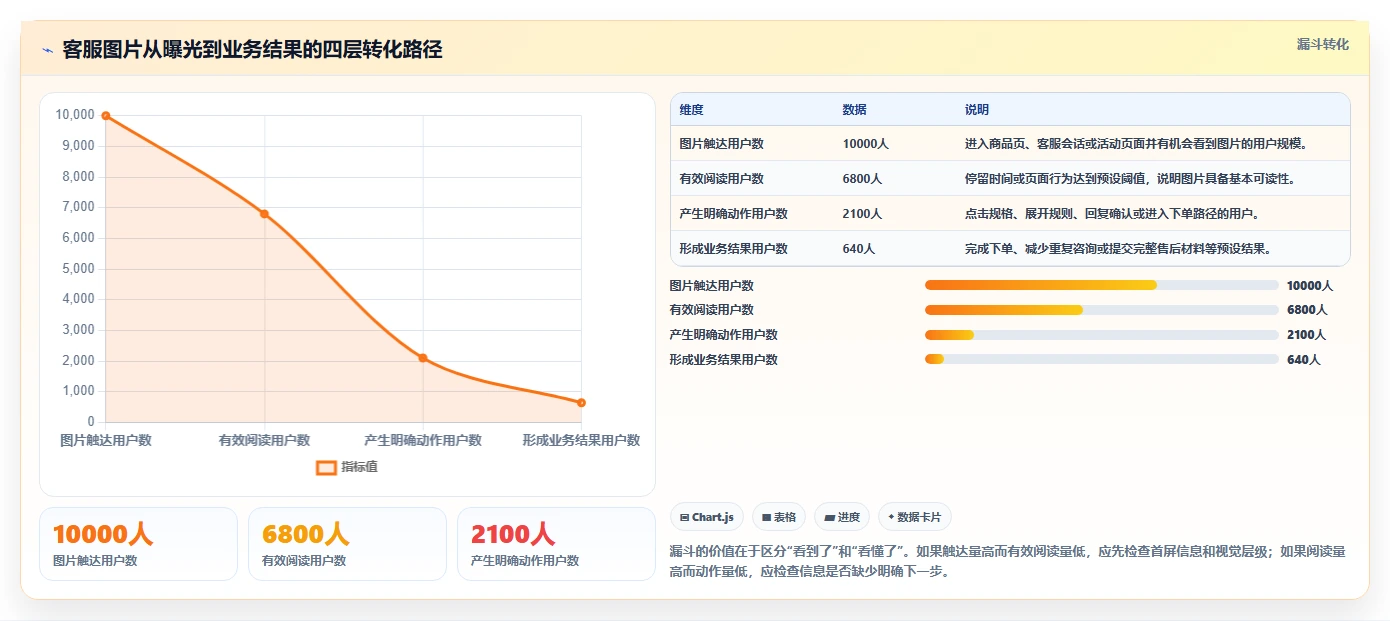The image size is (1390, 621).
Task: Select the 表格 tag chip
Action: [779, 517]
